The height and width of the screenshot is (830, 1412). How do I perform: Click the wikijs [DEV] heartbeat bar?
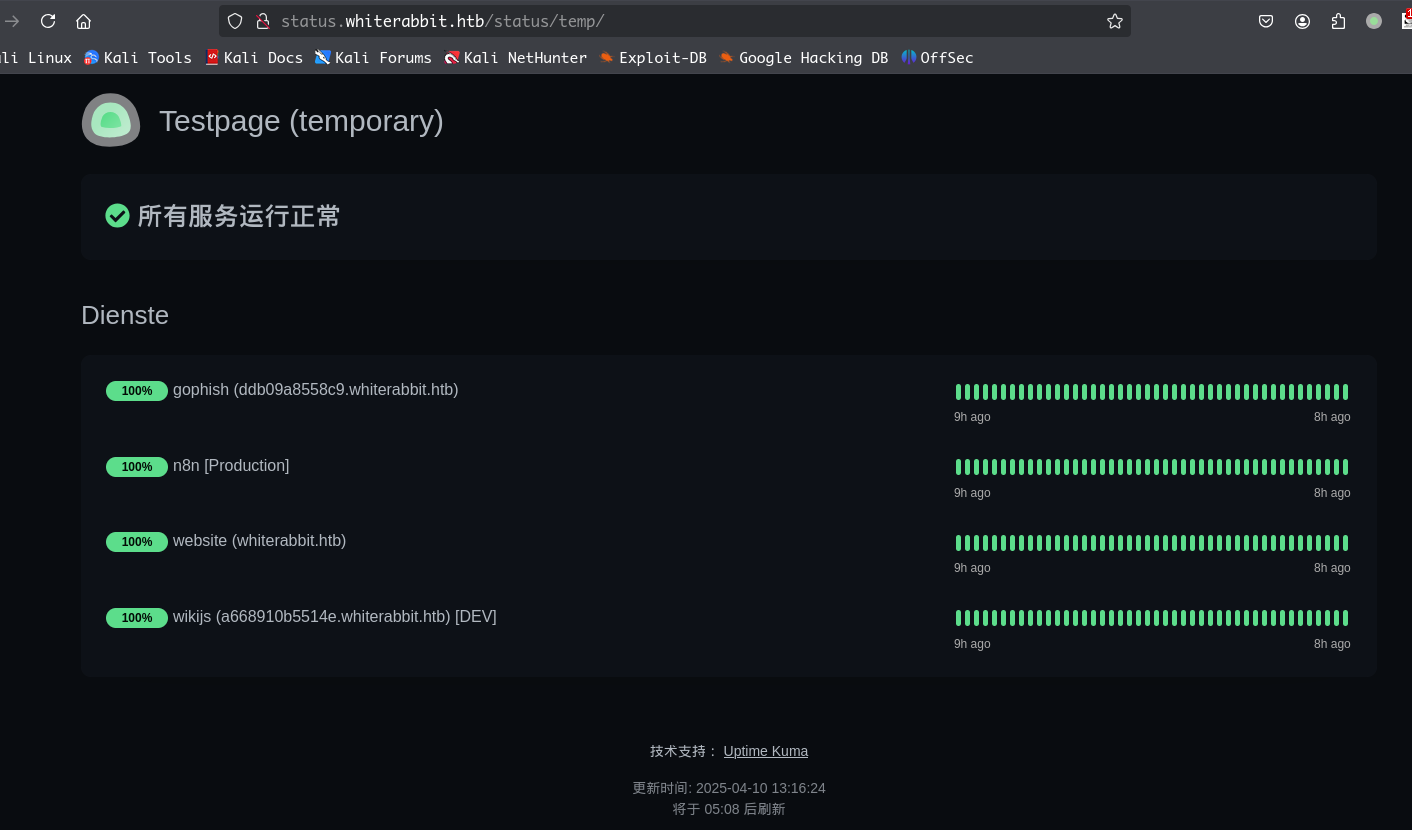(1152, 618)
